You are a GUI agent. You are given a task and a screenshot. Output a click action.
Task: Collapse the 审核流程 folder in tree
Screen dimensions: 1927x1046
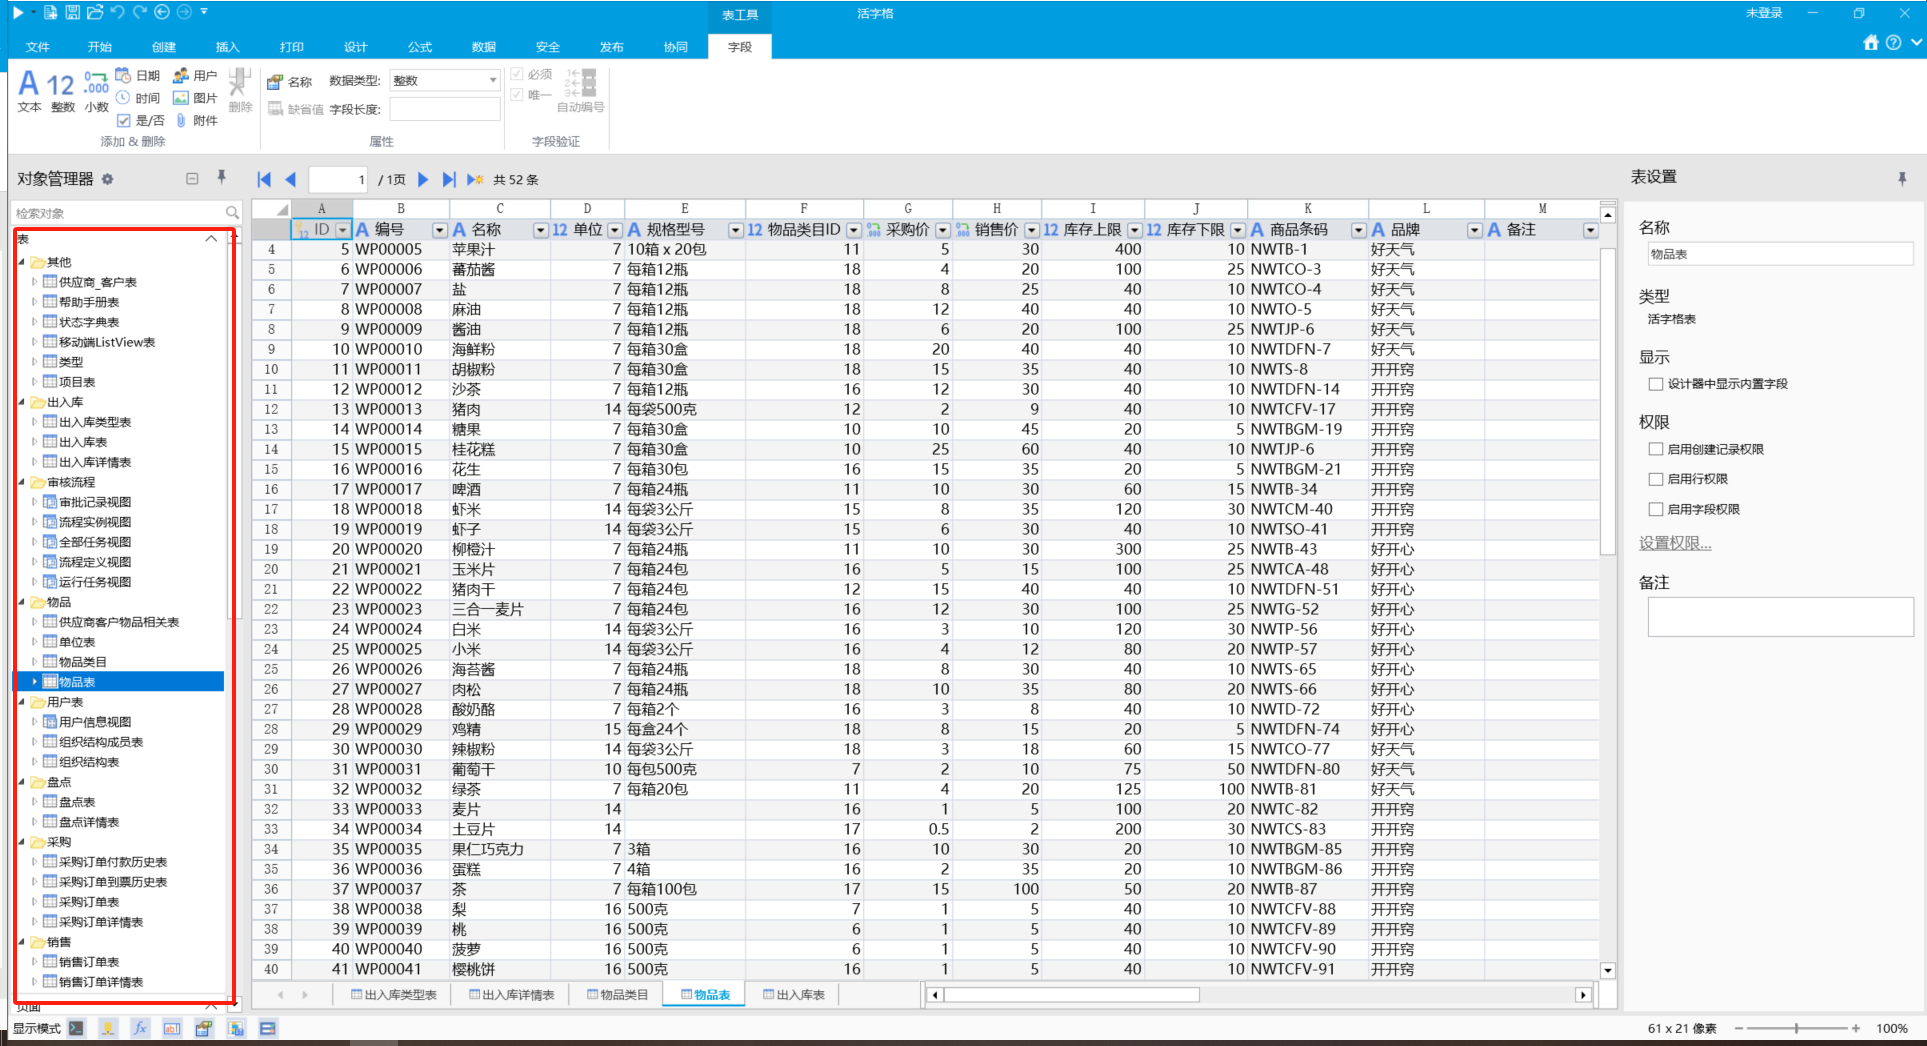click(22, 482)
